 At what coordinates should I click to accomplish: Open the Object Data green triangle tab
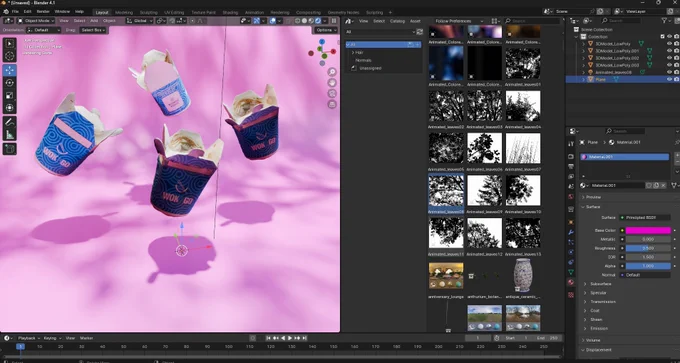pos(571,272)
